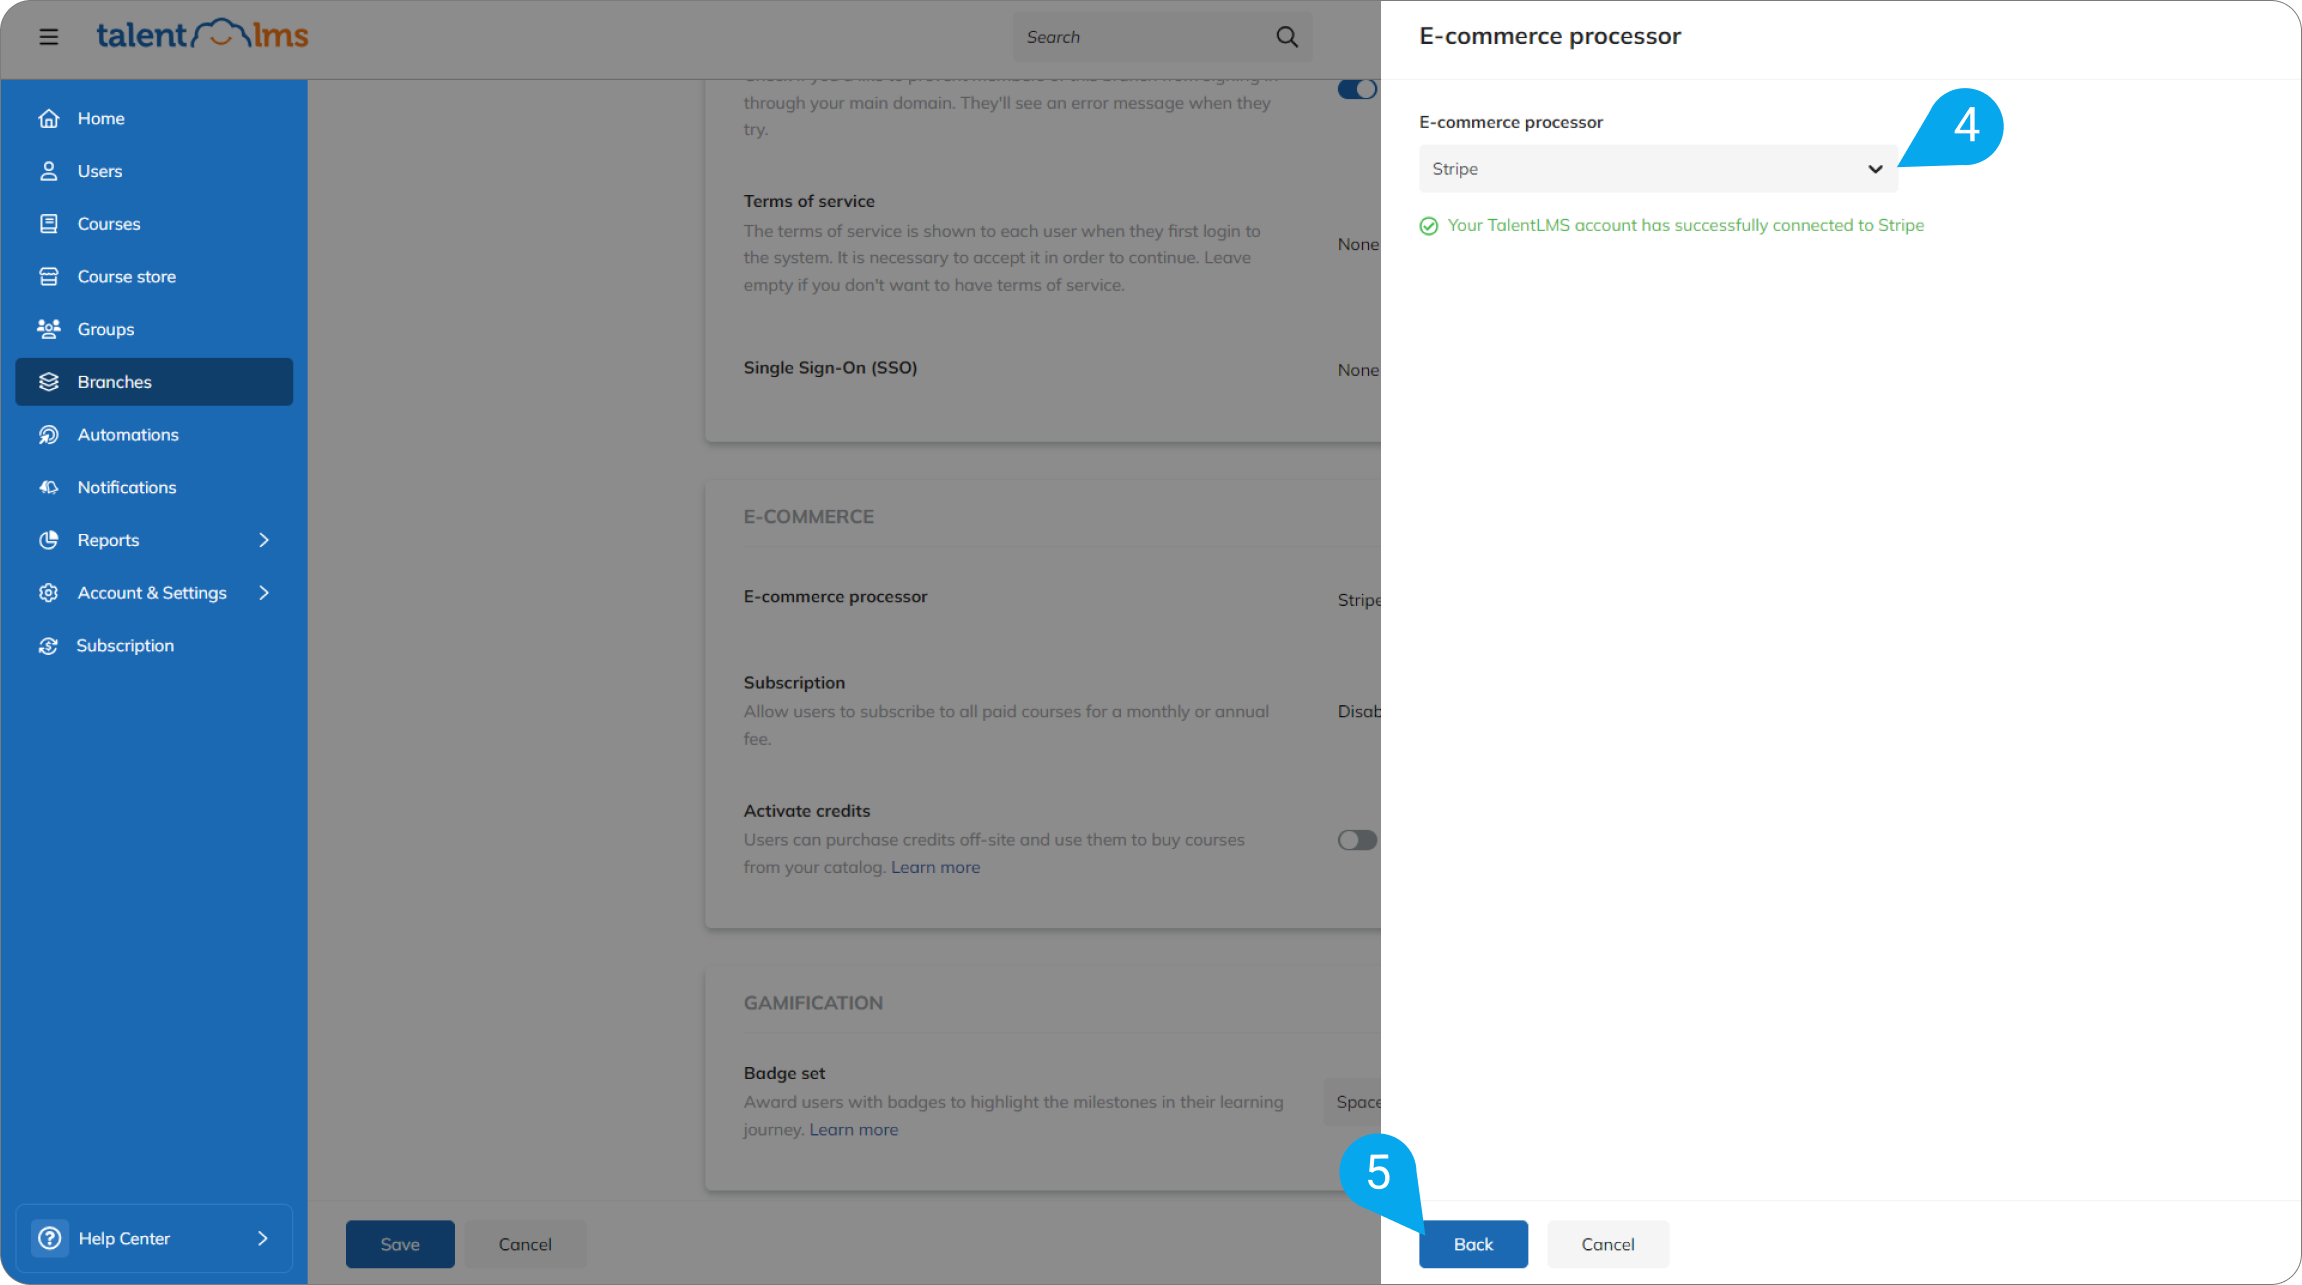Click the Single Sign-On None value

(x=1358, y=370)
